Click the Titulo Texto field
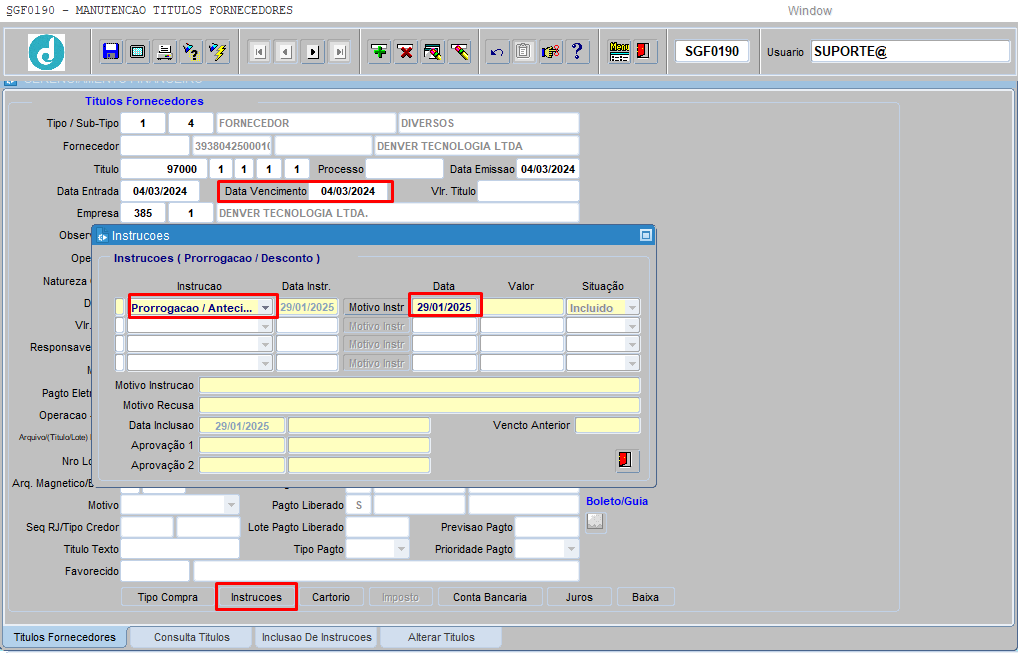 (x=180, y=549)
